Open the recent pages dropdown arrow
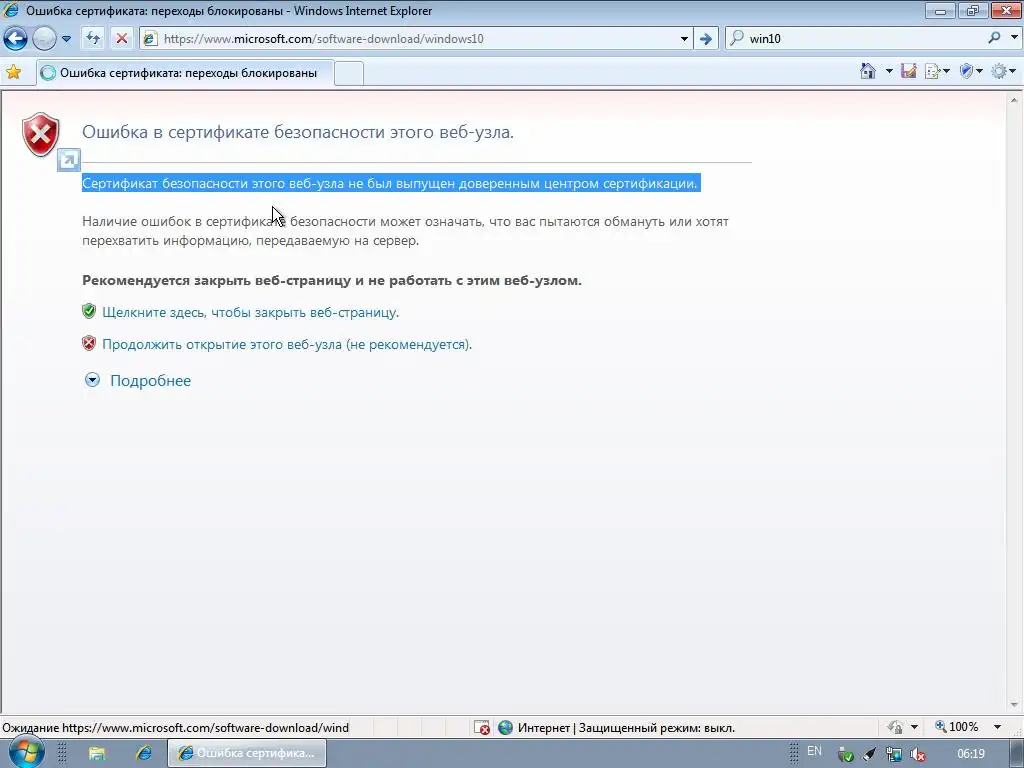 click(66, 39)
